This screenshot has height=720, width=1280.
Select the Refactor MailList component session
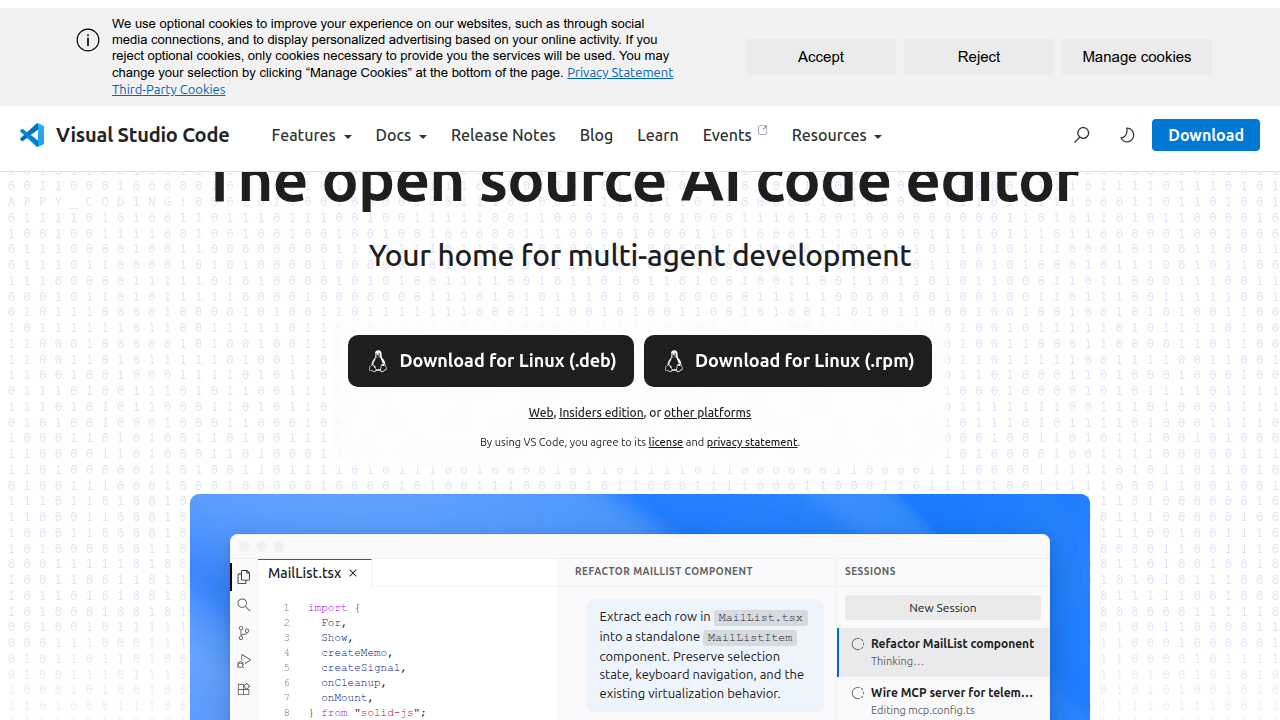pos(944,652)
